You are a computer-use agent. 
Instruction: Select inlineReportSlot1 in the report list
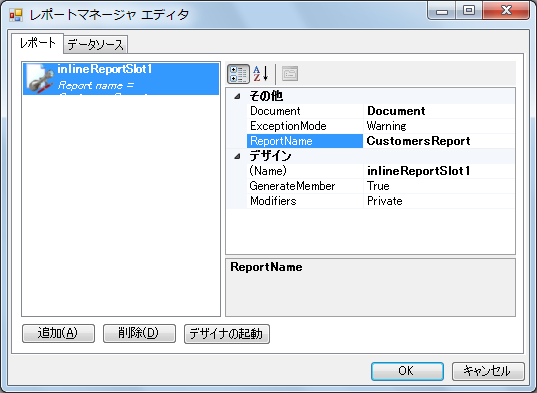coord(121,79)
